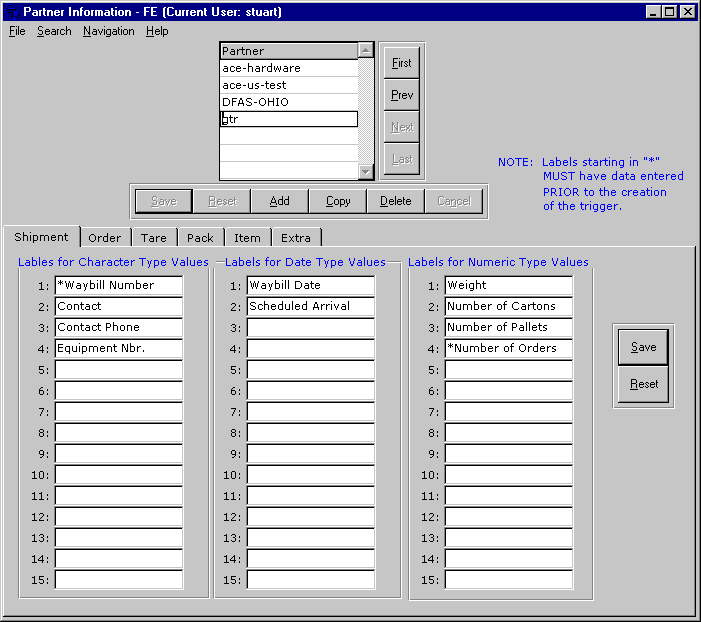701x622 pixels.
Task: Open the Pack tab
Action: click(x=200, y=238)
